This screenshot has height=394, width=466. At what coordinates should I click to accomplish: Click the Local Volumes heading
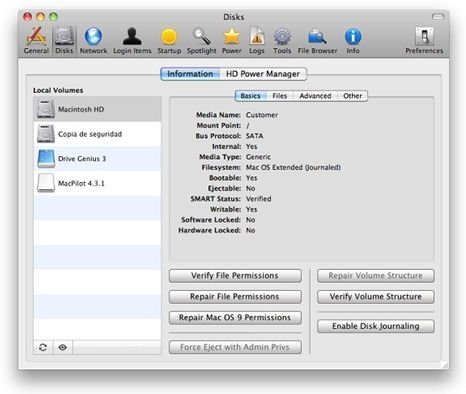pos(58,90)
